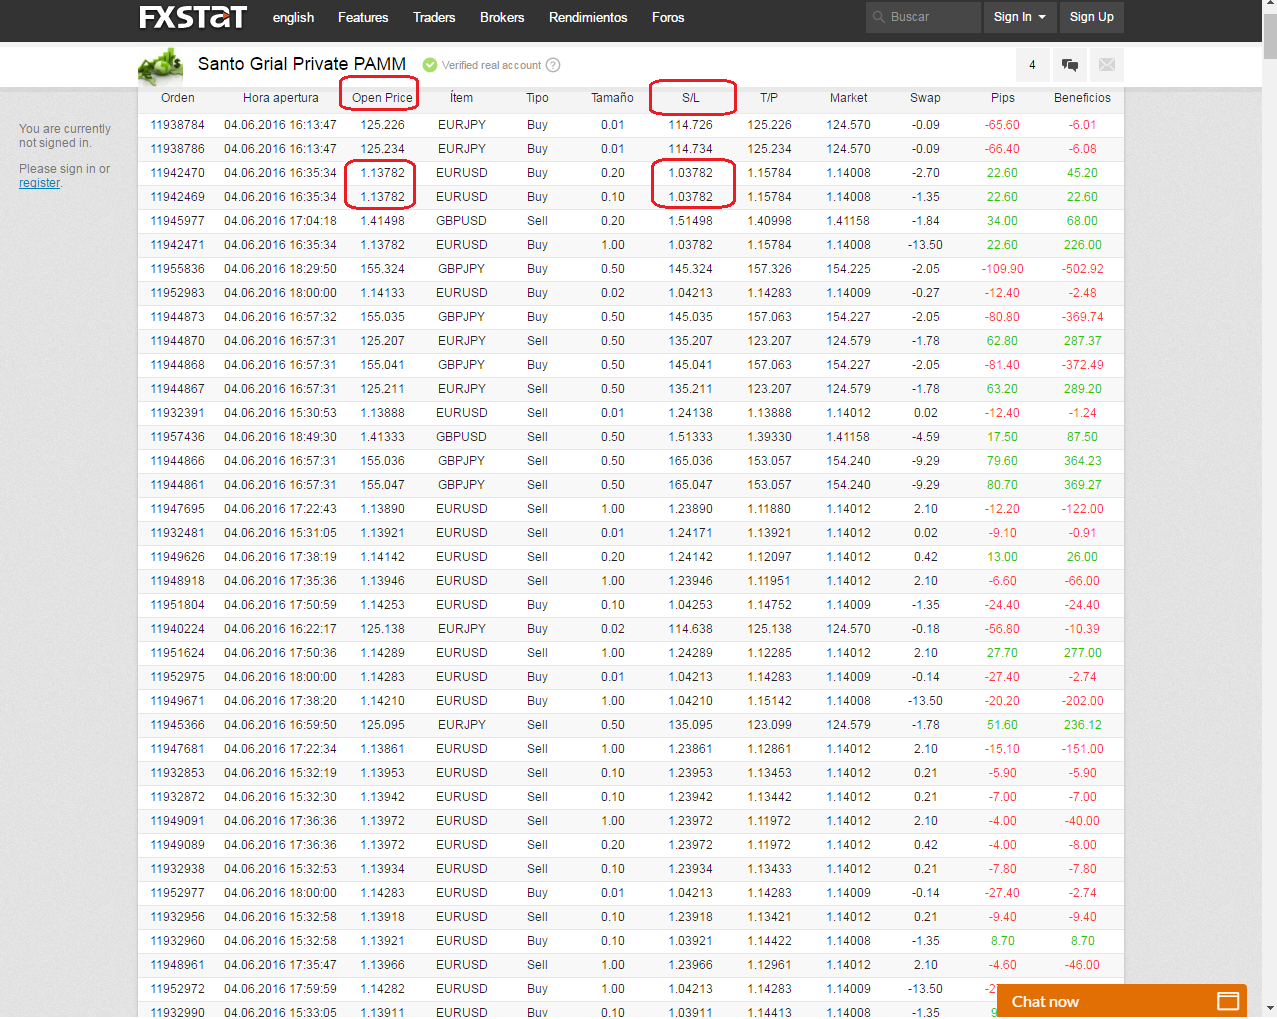Viewport: 1277px width, 1019px height.
Task: Click the green verified checkmark icon
Action: click(x=430, y=65)
